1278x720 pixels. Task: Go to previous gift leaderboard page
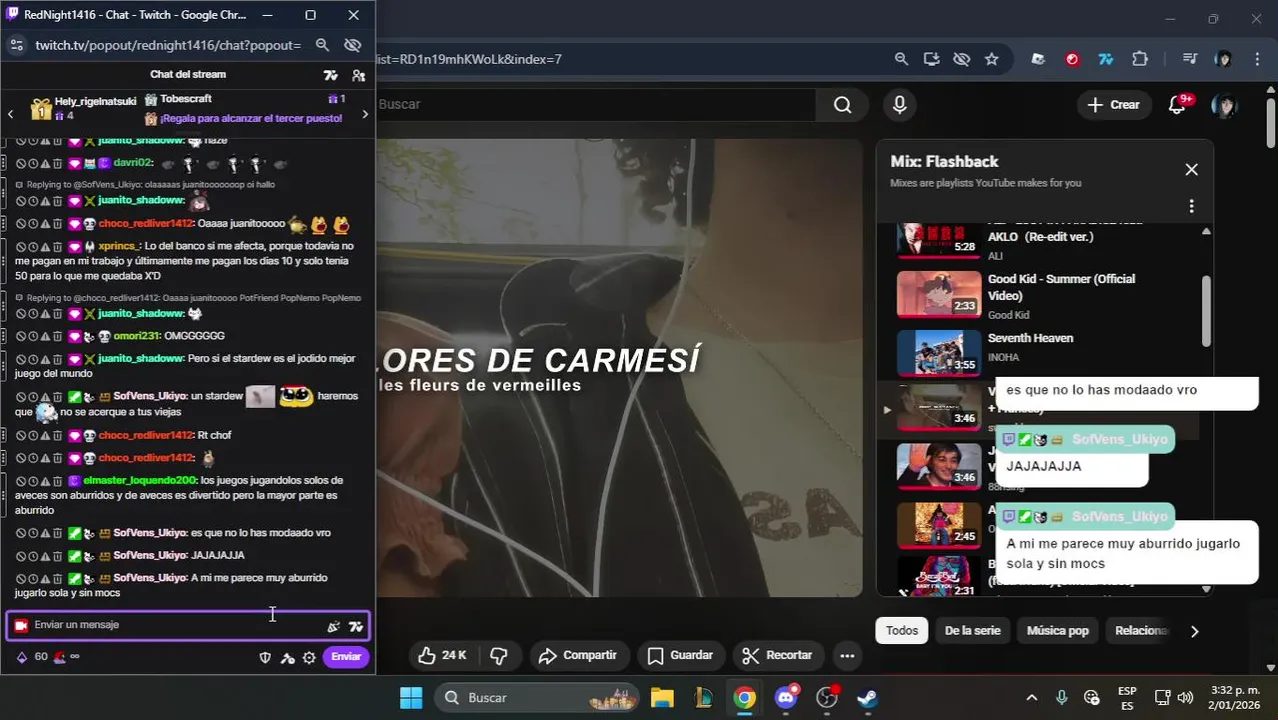click(x=10, y=114)
